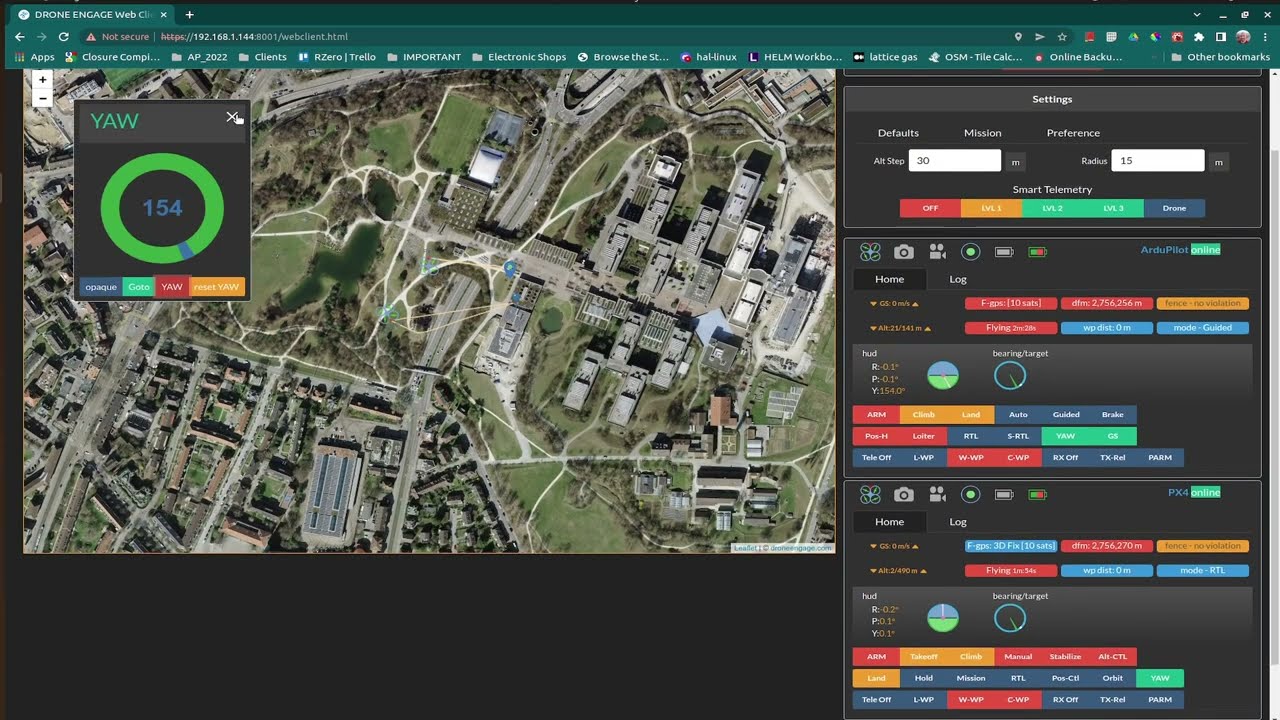Image resolution: width=1280 pixels, height=720 pixels.
Task: Open the Chrome tab search dropdown arrow
Action: [x=1197, y=15]
